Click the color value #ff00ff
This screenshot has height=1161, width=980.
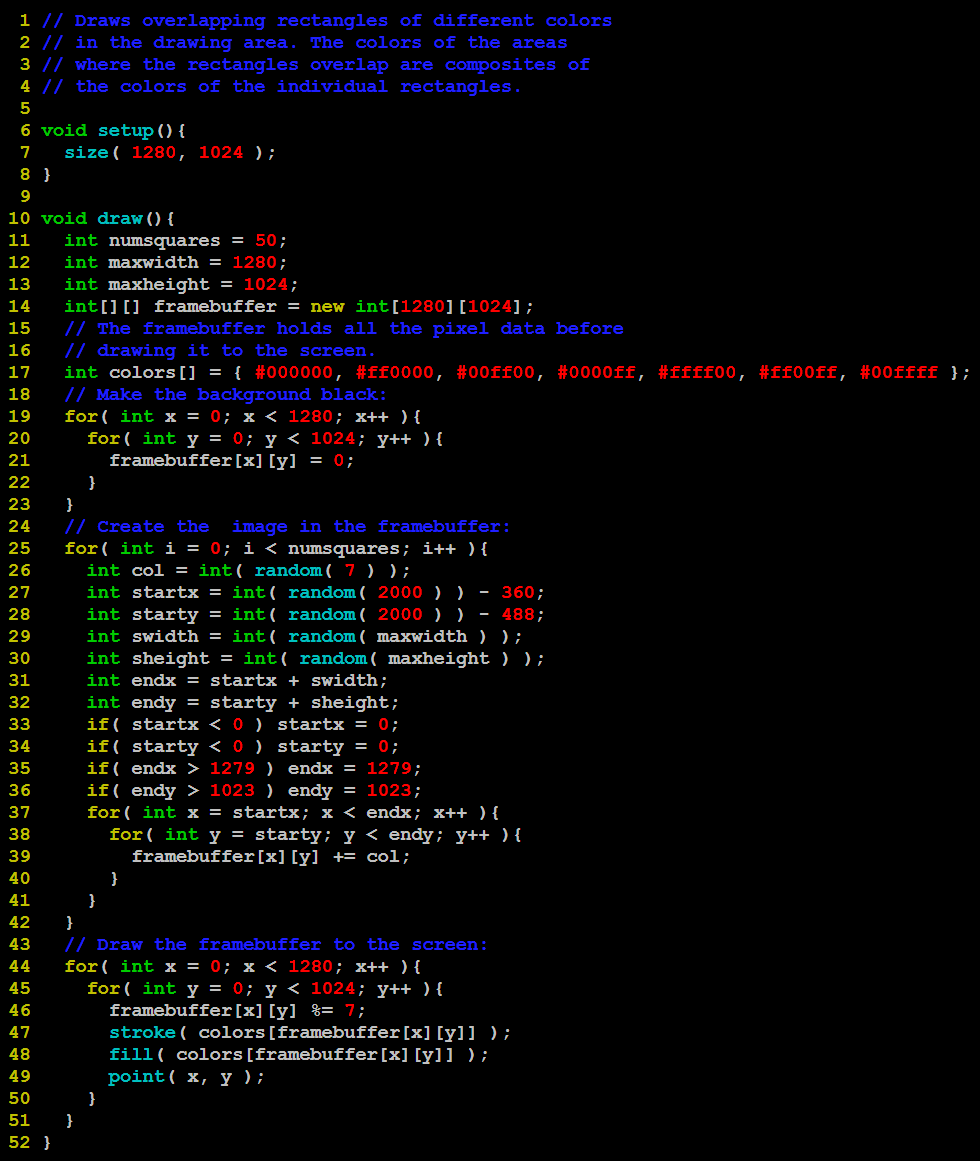tap(797, 372)
